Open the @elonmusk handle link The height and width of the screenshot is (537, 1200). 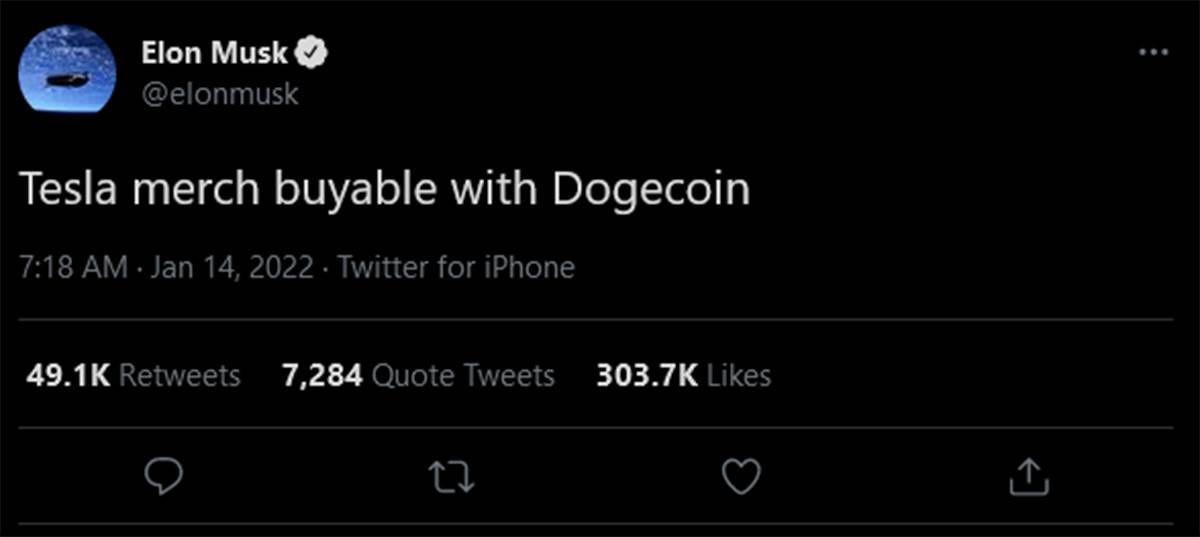point(218,94)
